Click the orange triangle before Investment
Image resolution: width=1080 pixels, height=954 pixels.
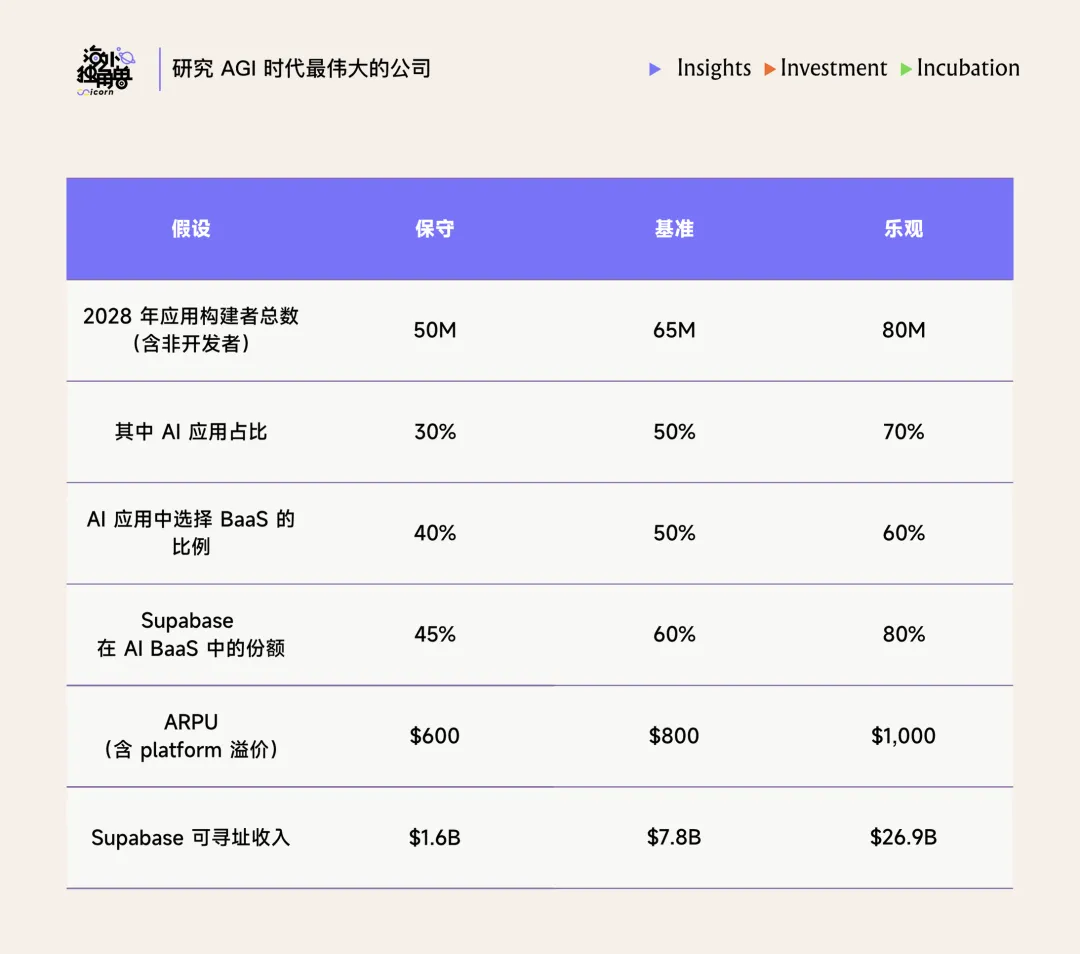[770, 69]
